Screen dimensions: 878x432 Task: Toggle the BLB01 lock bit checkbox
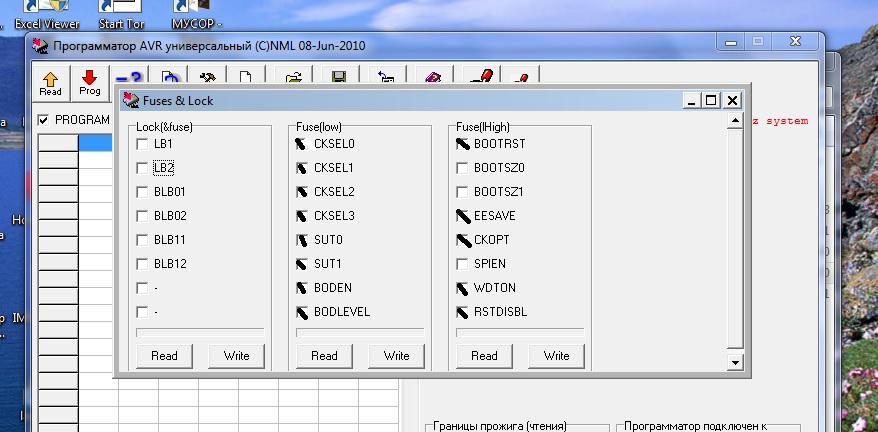(x=142, y=192)
